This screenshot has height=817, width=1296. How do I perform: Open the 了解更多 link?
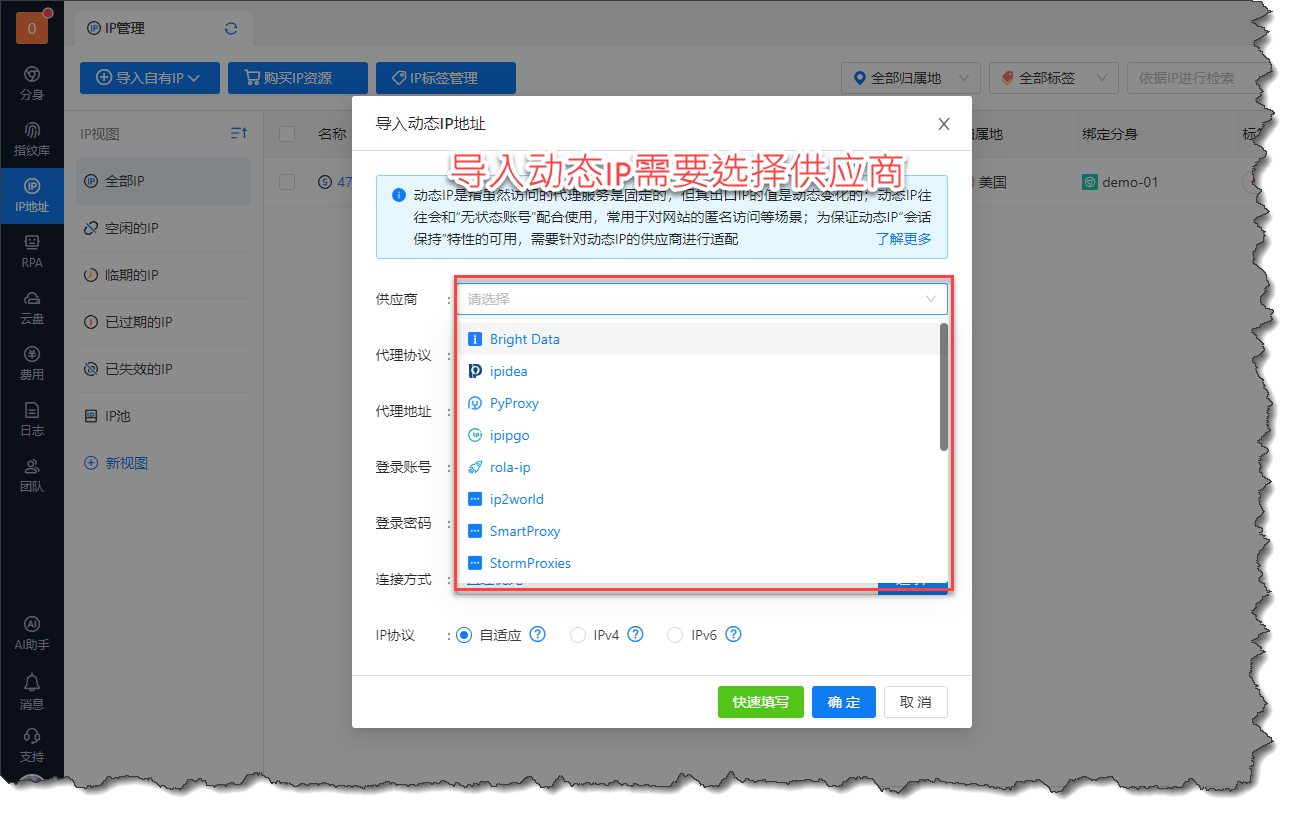click(903, 239)
